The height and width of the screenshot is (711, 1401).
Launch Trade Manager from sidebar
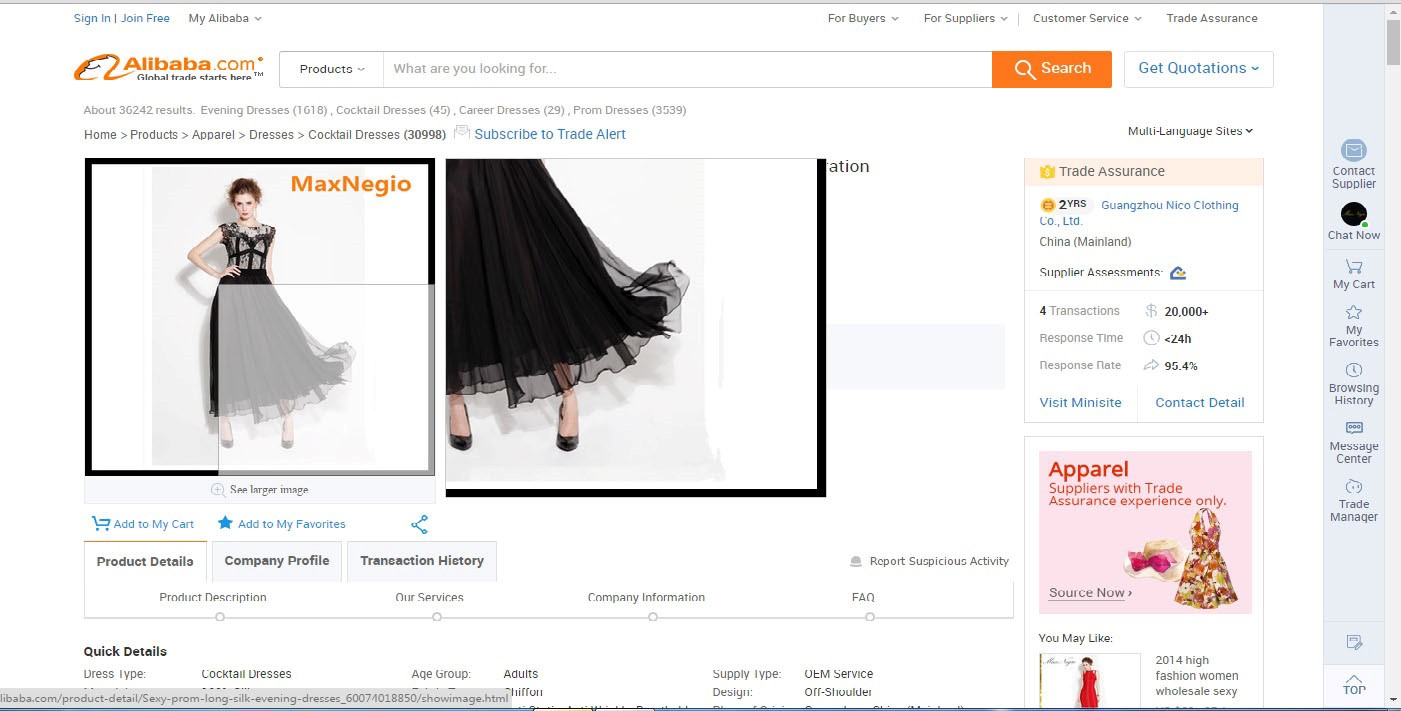tap(1353, 486)
